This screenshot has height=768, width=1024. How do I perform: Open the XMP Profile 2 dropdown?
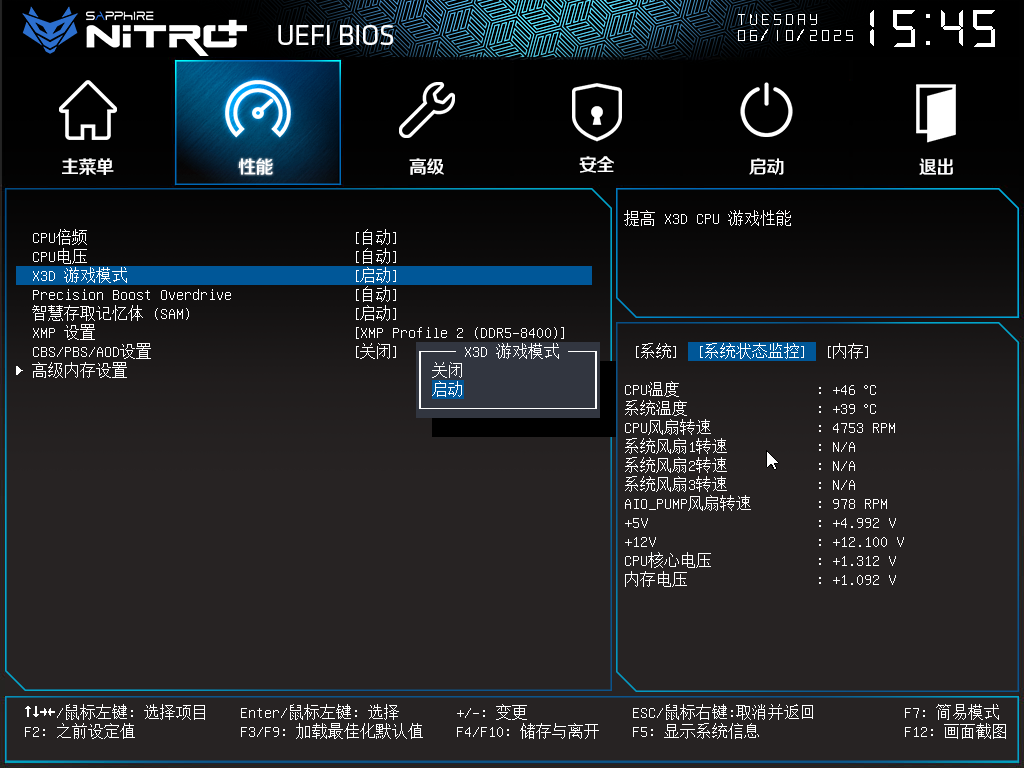460,333
